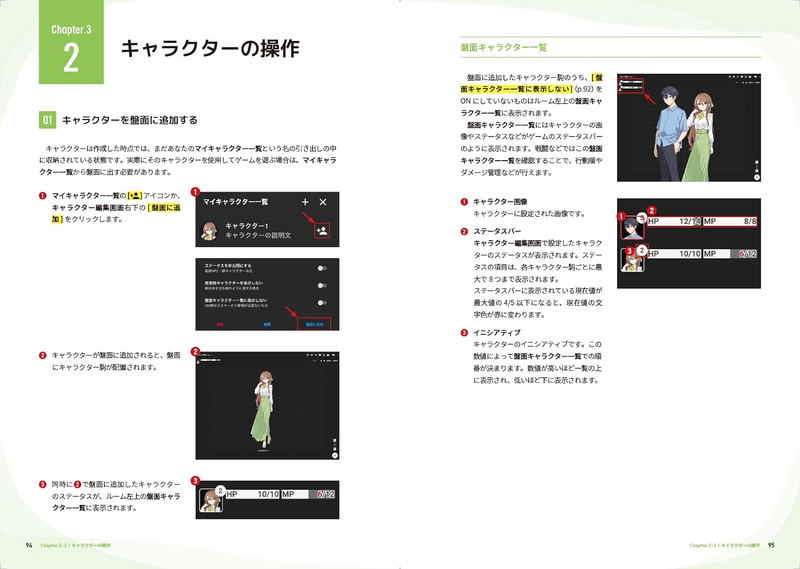Click the 盤面に追加 button in edit dialog
This screenshot has height=569, width=800.
click(314, 324)
